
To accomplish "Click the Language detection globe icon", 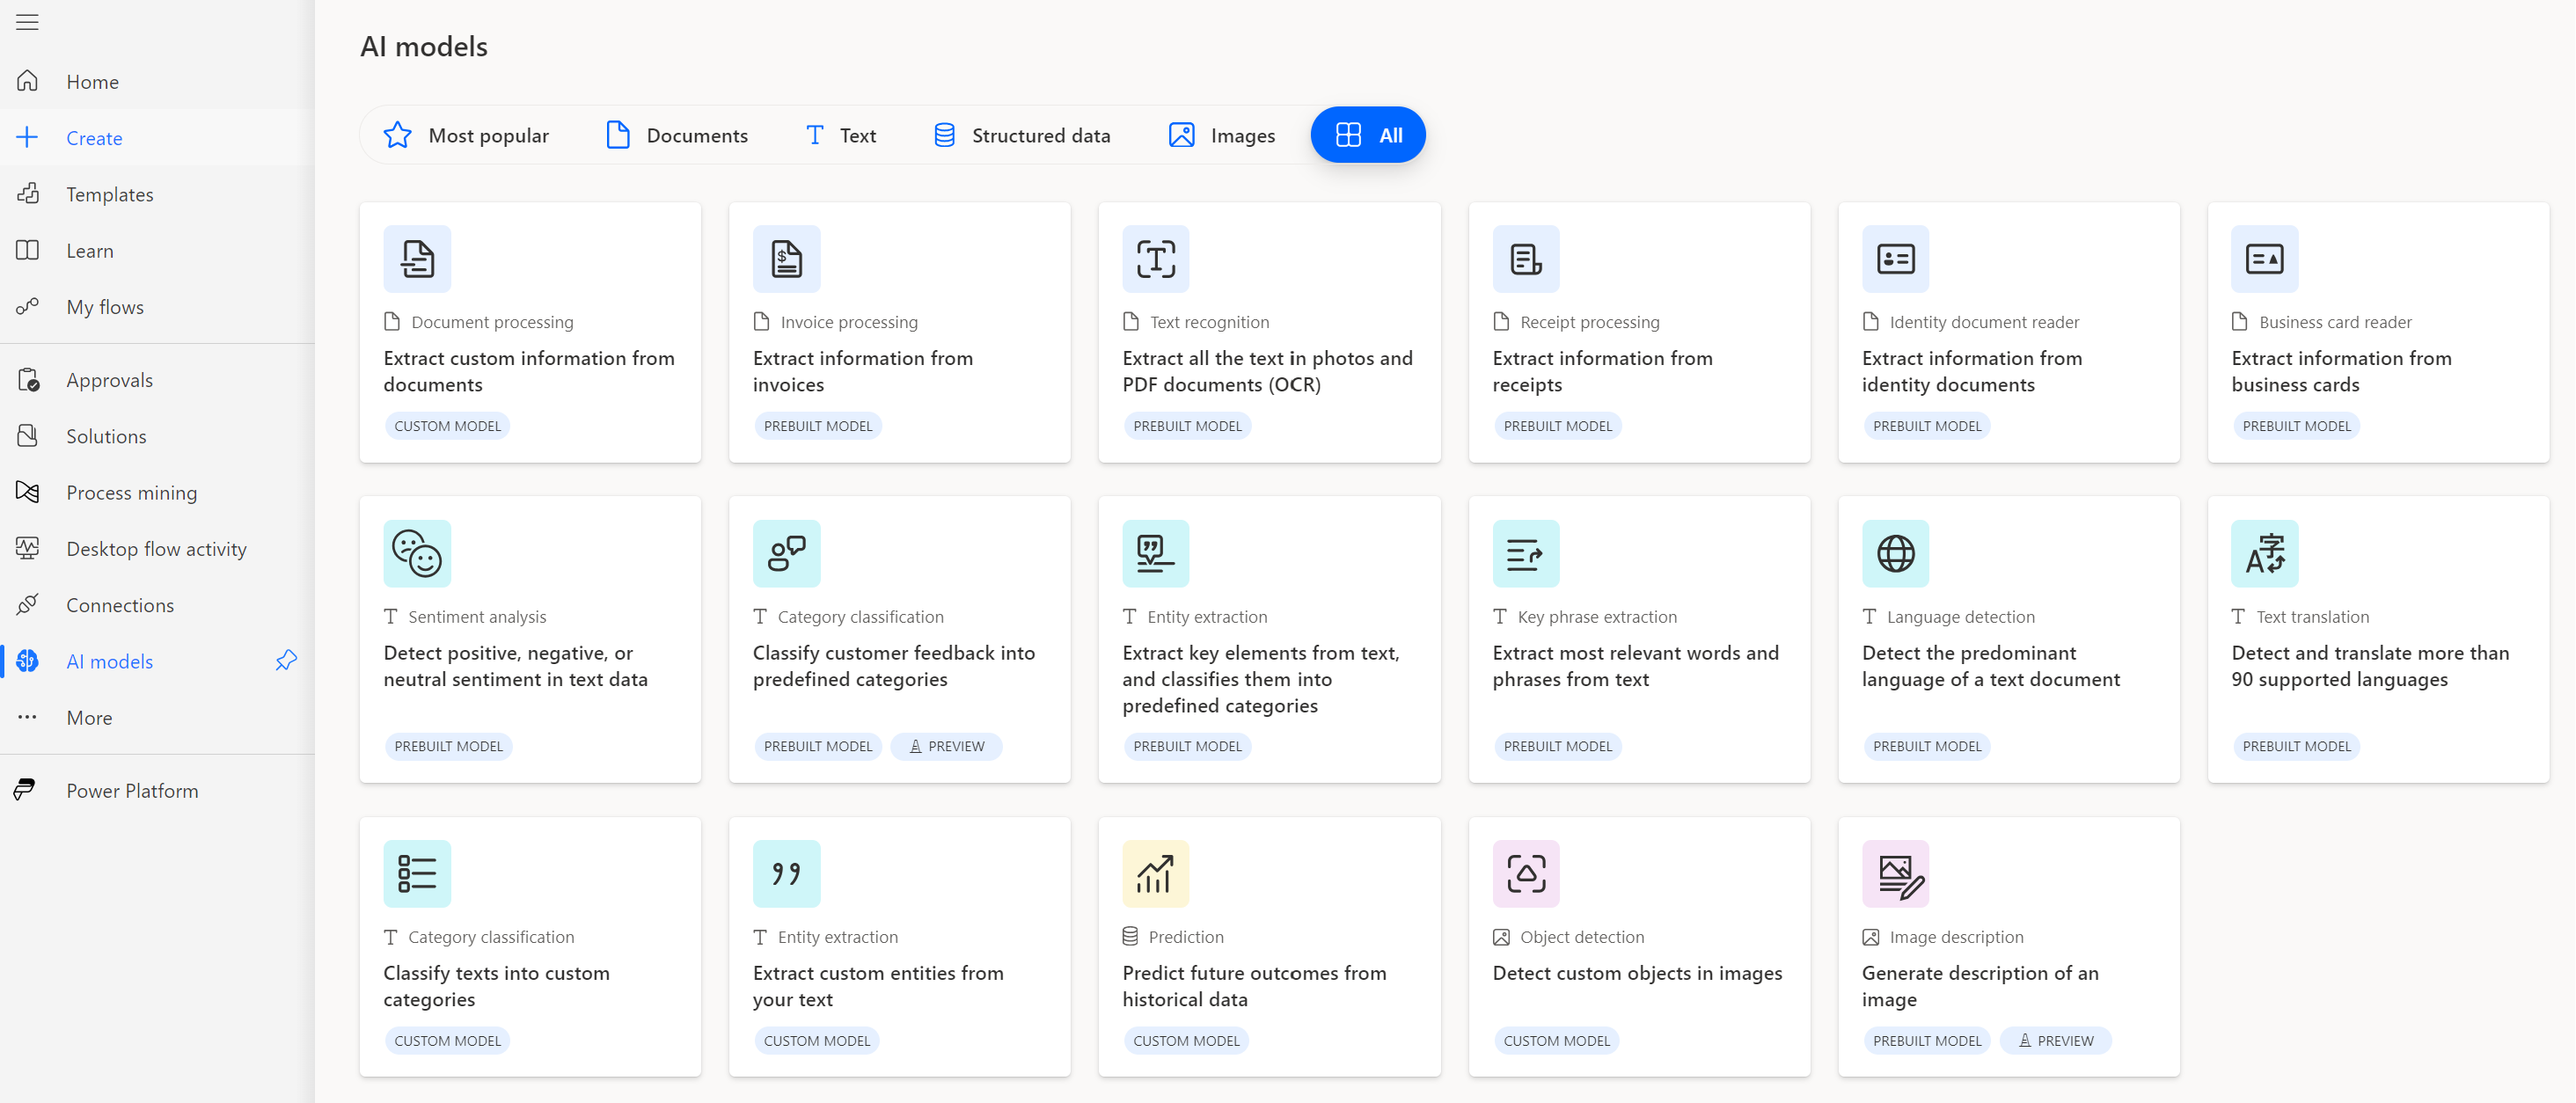I will coord(1896,551).
